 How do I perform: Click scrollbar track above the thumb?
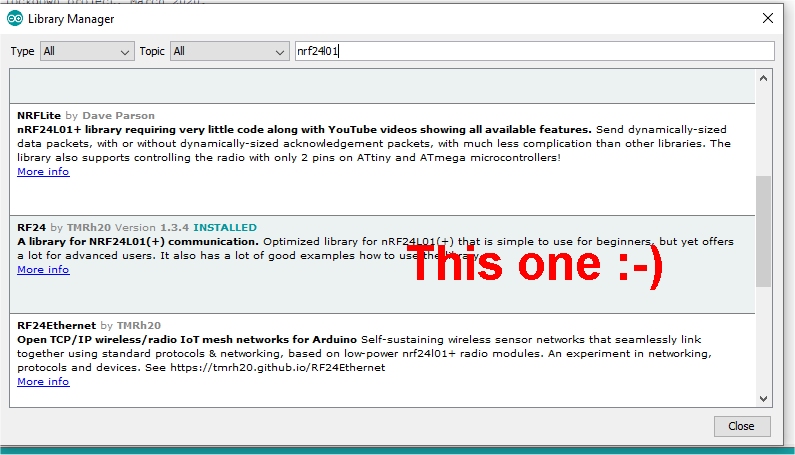[x=764, y=130]
